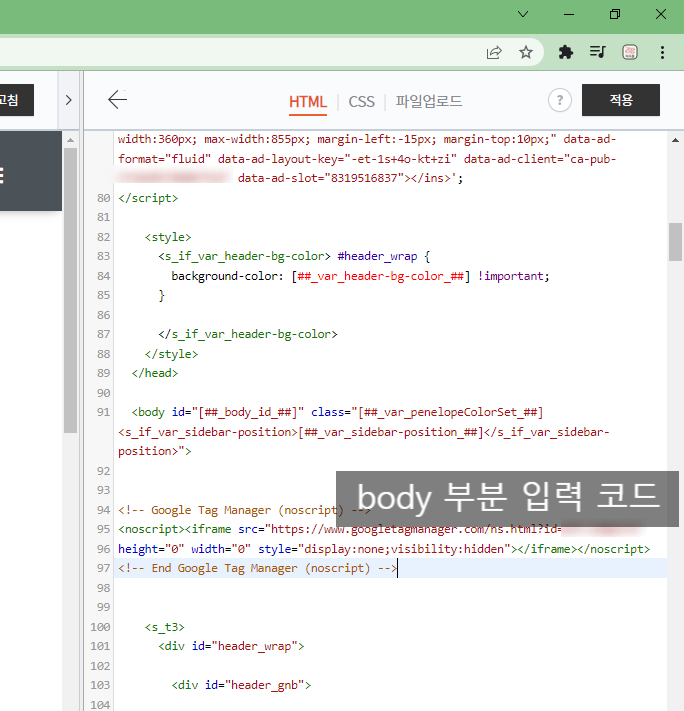684x711 pixels.
Task: Click the Google Tag Manager comment line 94
Action: [244, 510]
